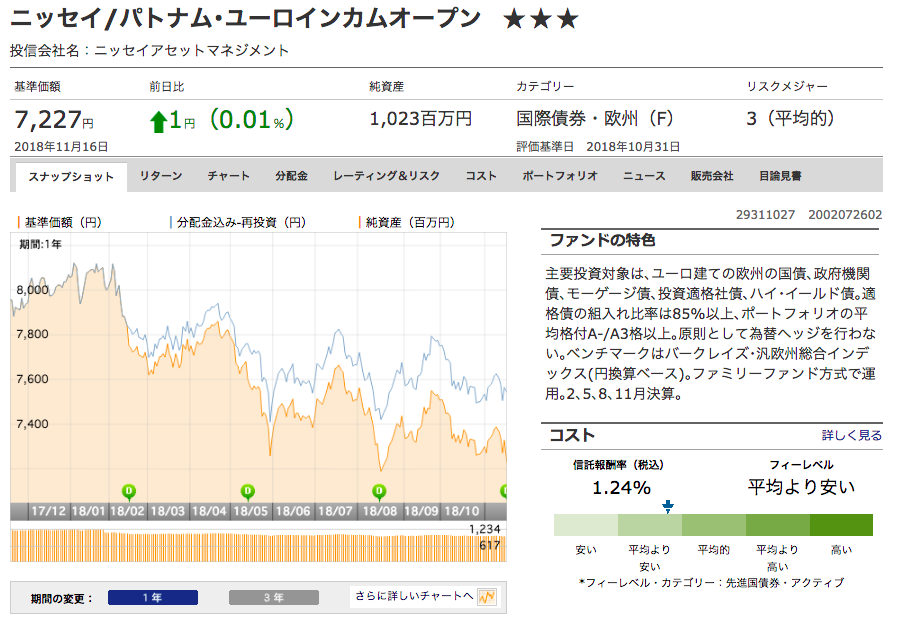Viewport: 902px width, 626px height.
Task: Click the 期間:1年 chart label
Action: pyautogui.click(x=40, y=245)
